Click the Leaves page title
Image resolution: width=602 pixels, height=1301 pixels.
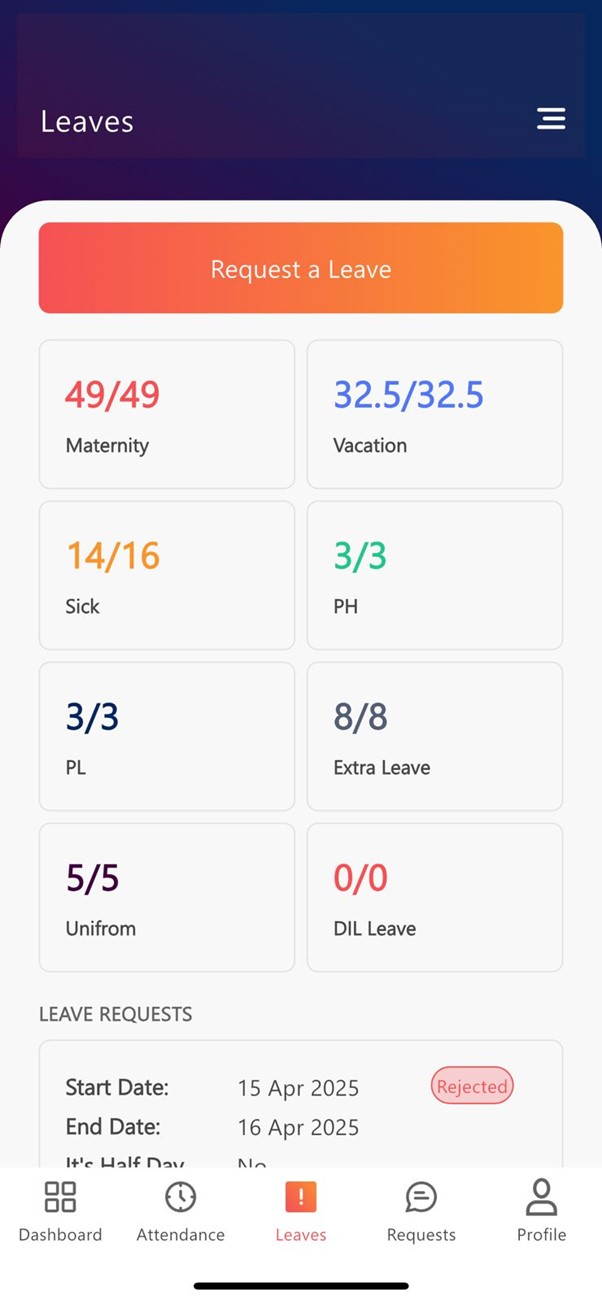point(87,121)
